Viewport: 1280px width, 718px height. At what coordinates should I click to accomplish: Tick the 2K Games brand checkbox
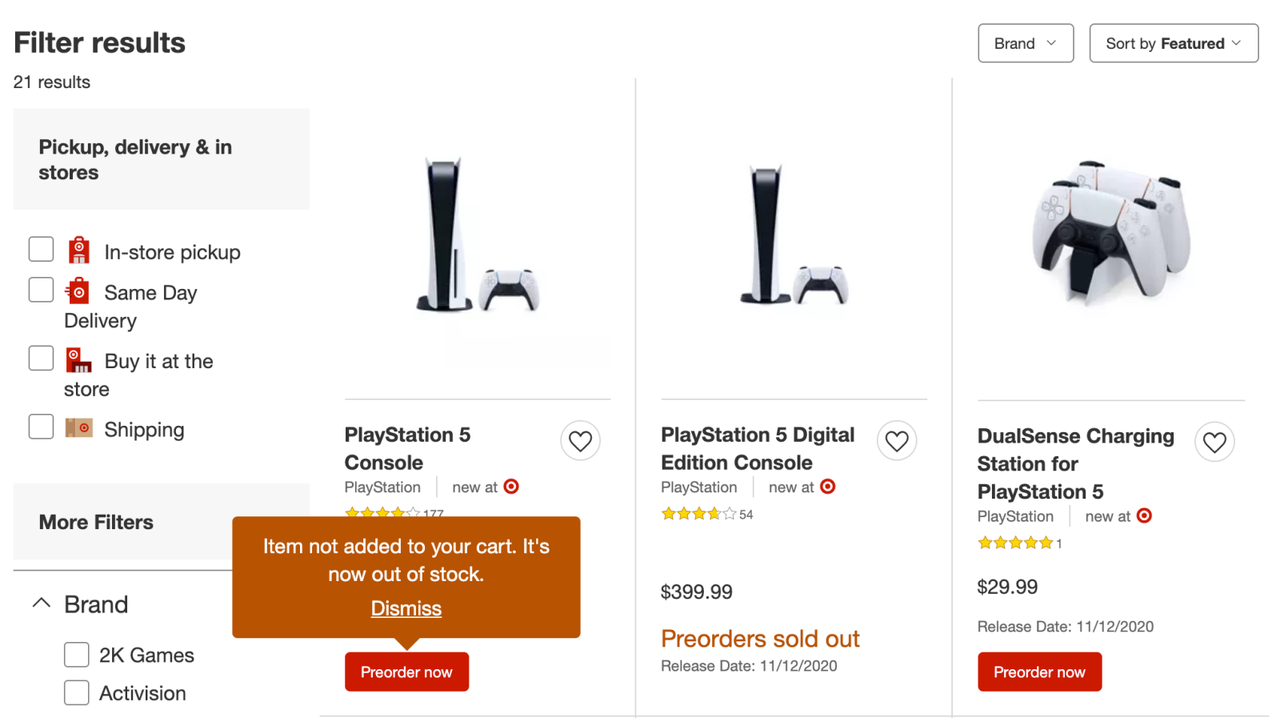(x=77, y=655)
